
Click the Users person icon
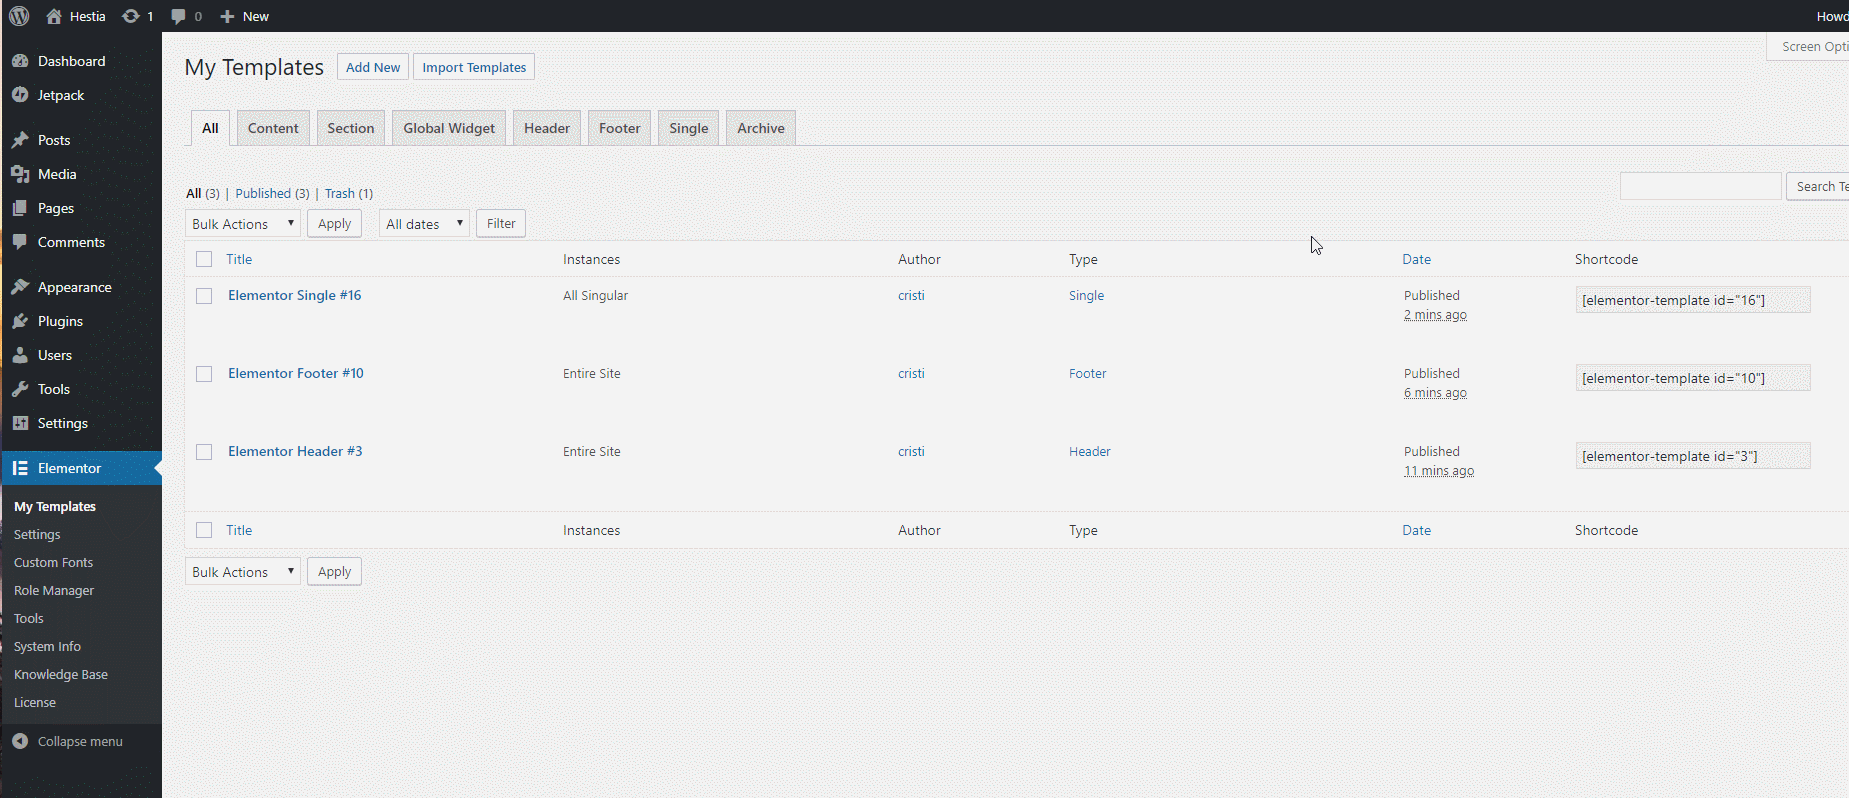[20, 355]
